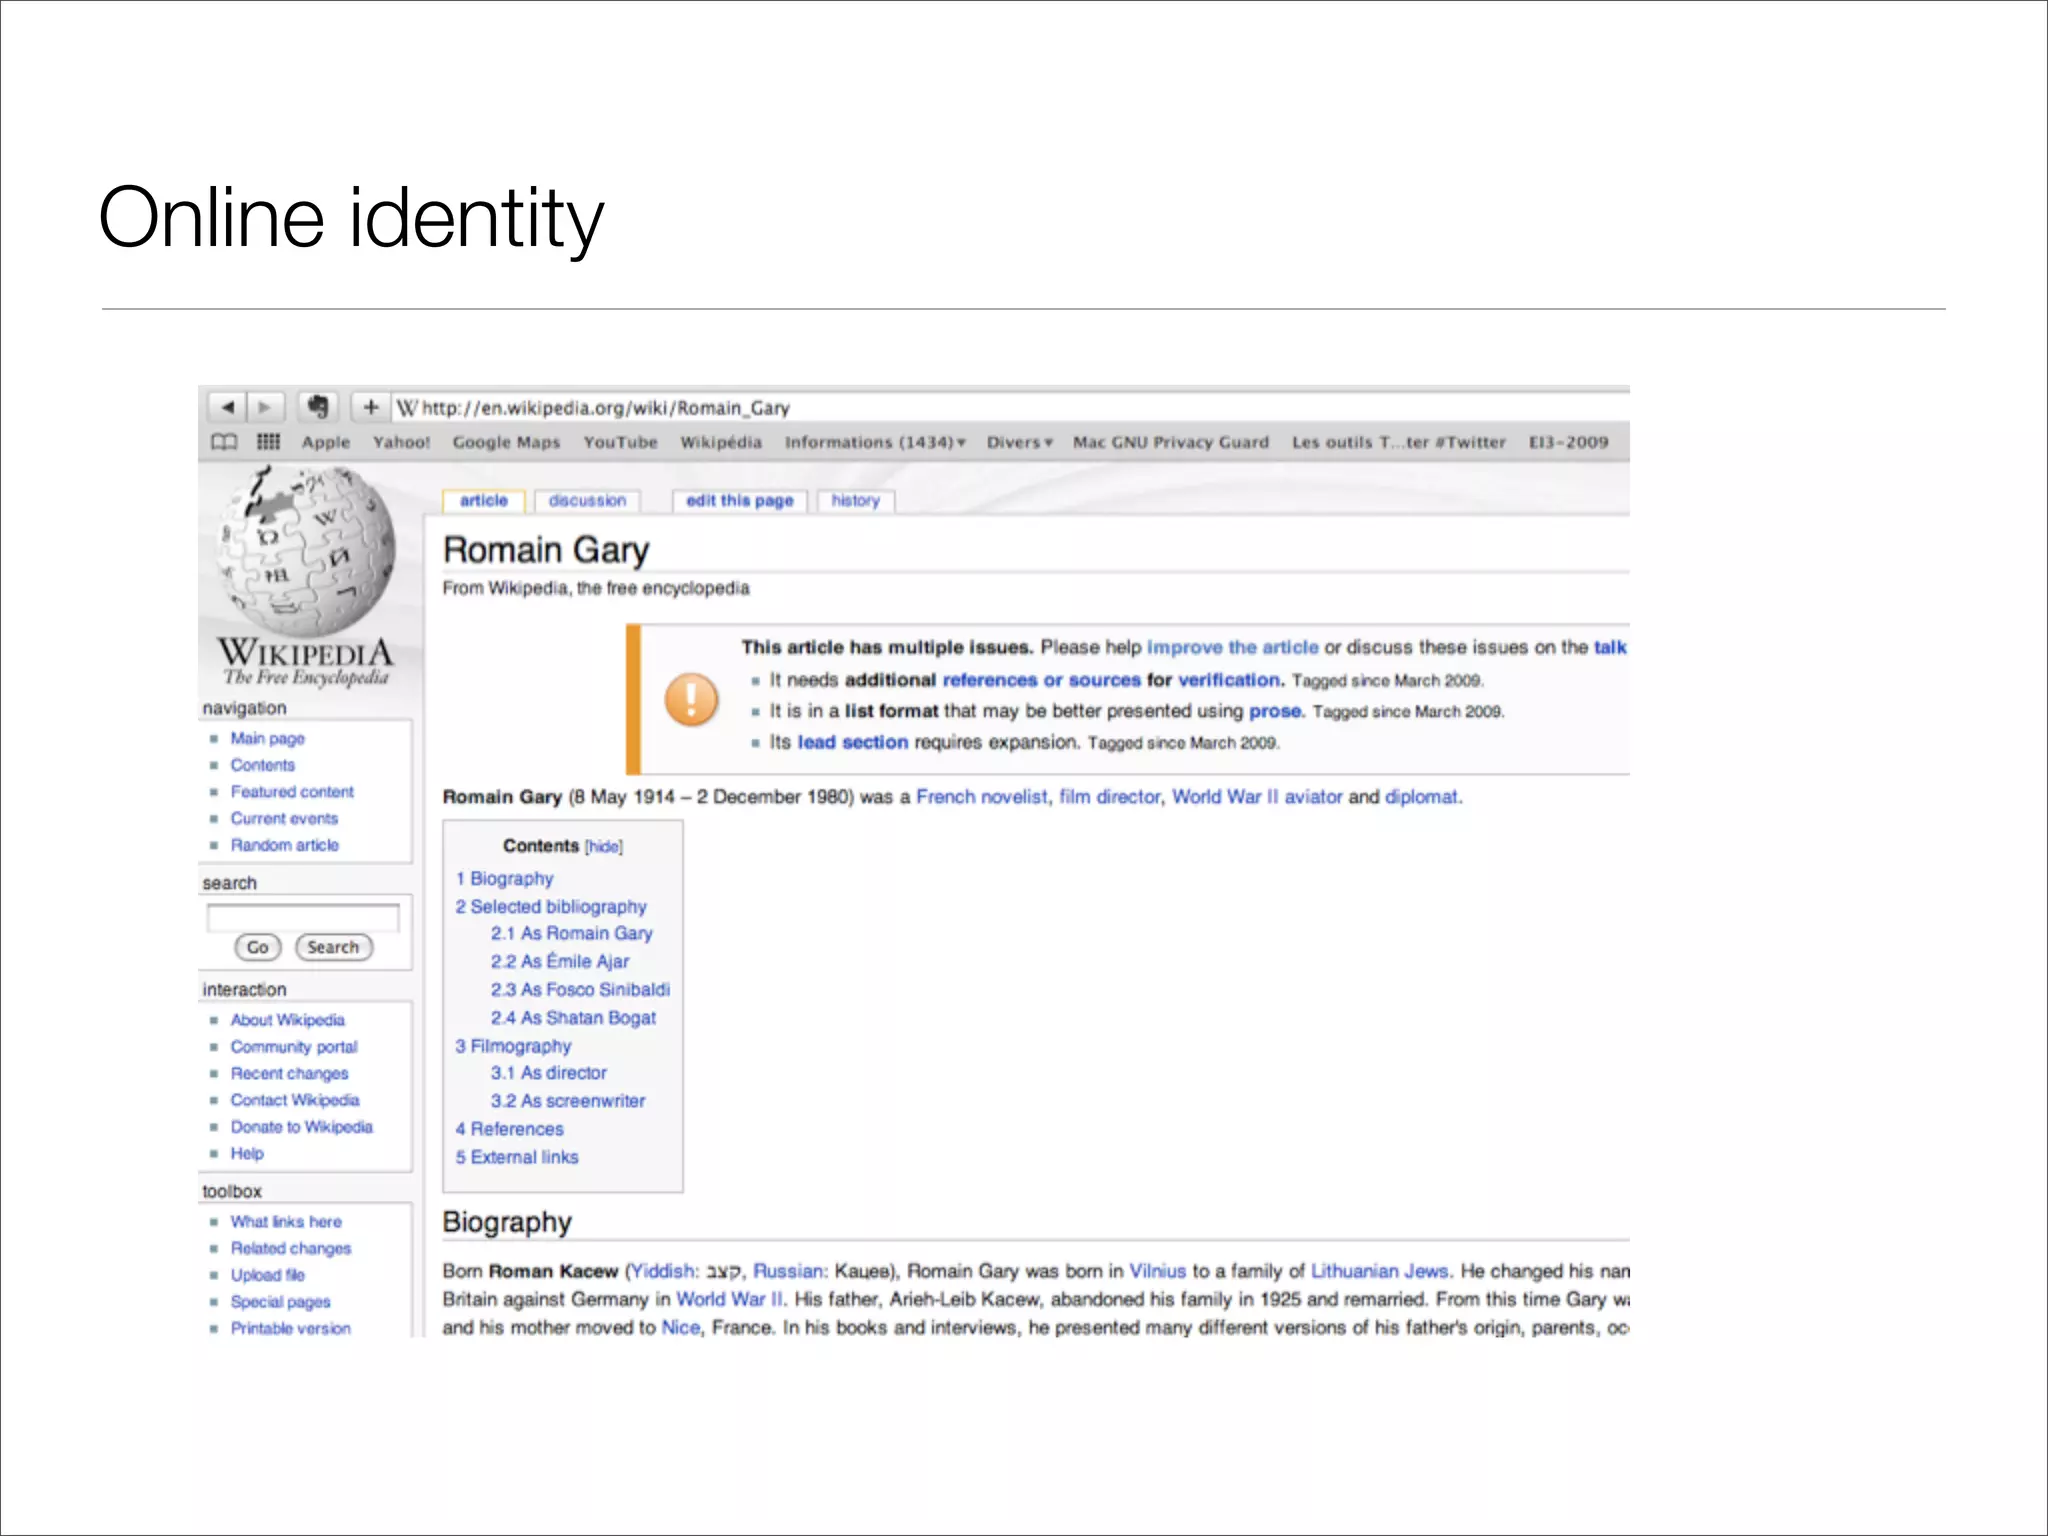Open the history tab
This screenshot has height=1536, width=2048.
[855, 500]
